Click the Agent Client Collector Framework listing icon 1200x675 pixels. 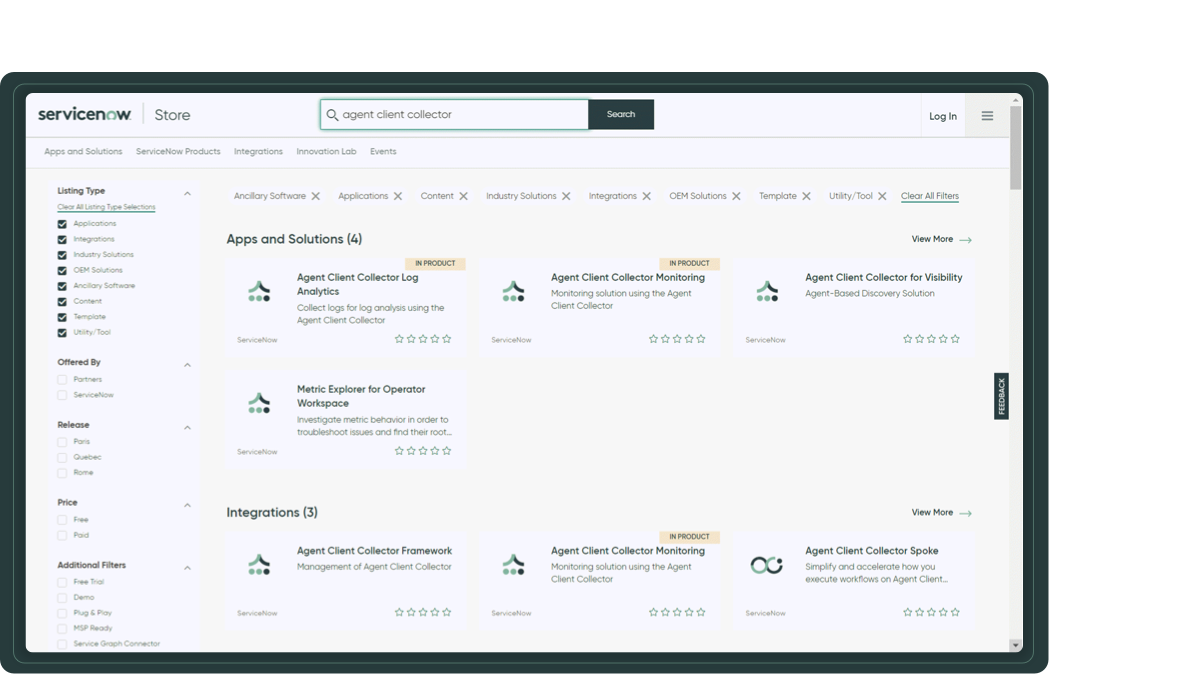(257, 565)
